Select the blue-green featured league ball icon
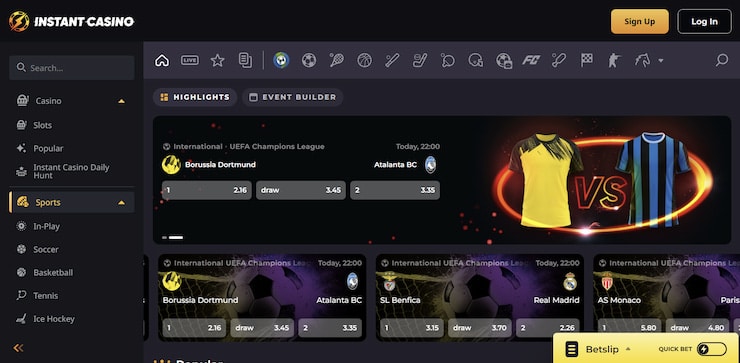 [281, 60]
